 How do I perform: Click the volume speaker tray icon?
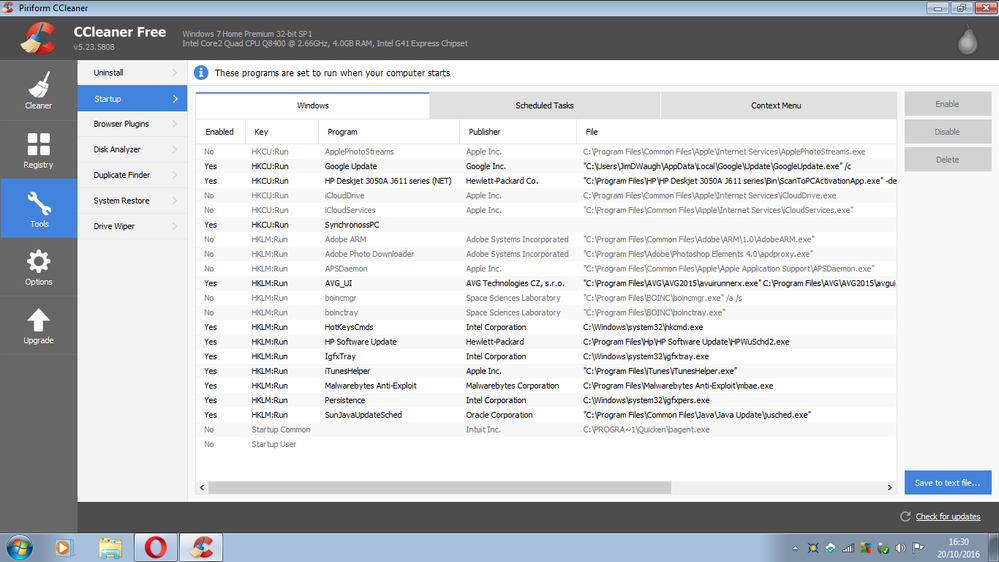point(900,548)
